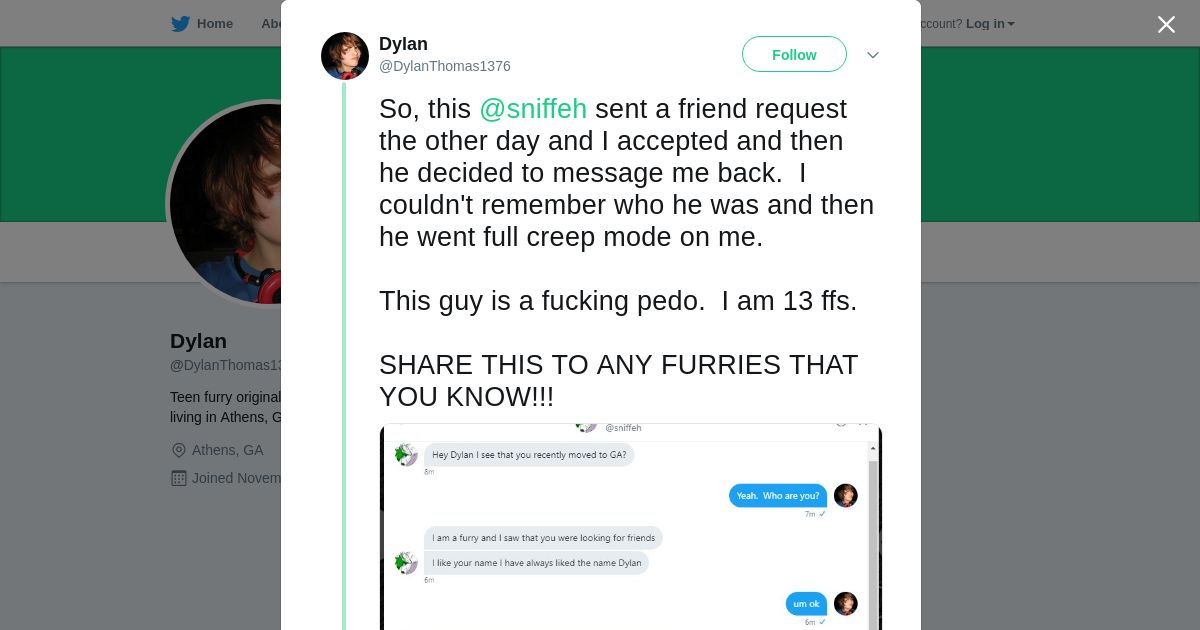Click Dylan's avatar beside 'Who are you?' reply
This screenshot has width=1200, height=630.
coord(845,495)
